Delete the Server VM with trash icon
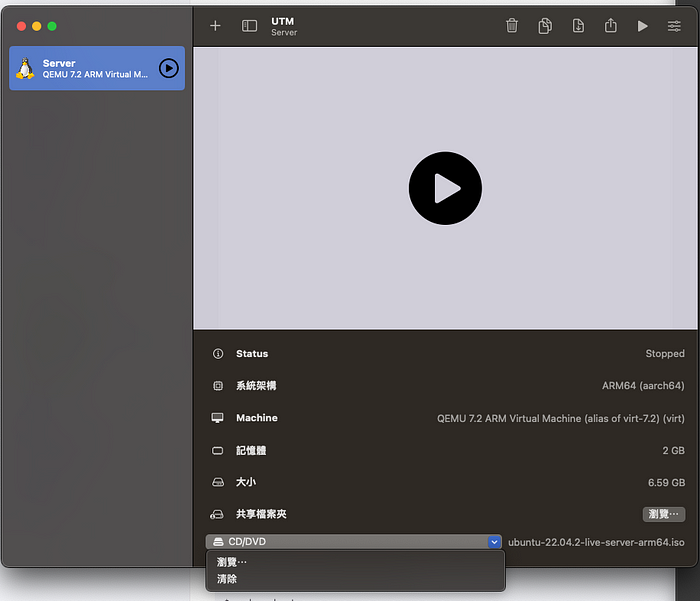The height and width of the screenshot is (601, 700). [512, 26]
